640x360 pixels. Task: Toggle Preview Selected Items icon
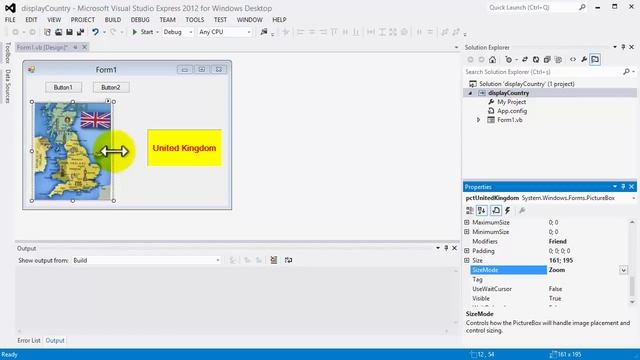[595, 60]
